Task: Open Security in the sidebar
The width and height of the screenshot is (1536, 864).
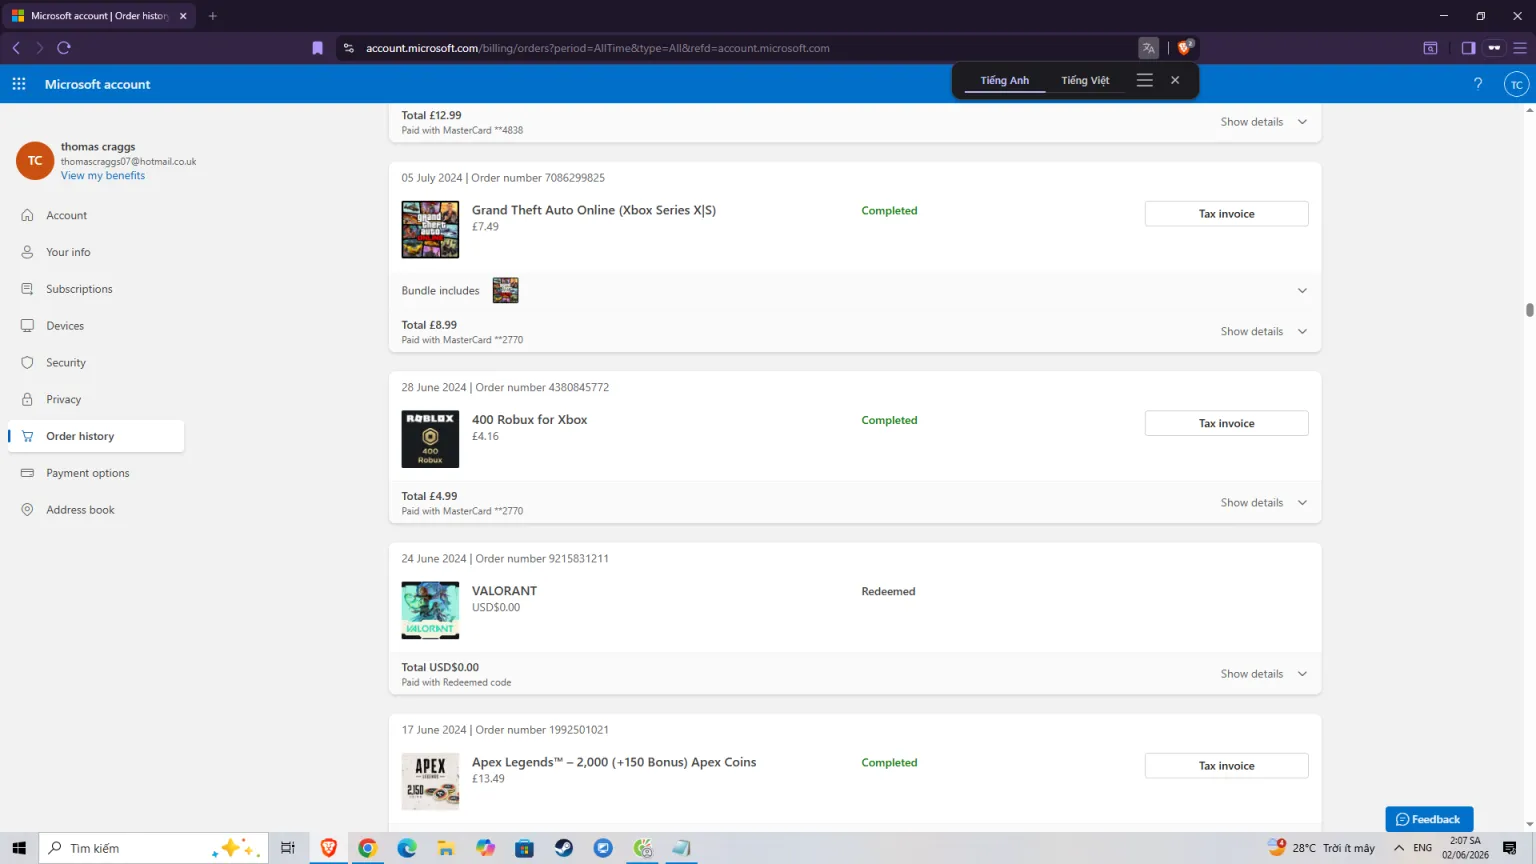Action: [66, 363]
